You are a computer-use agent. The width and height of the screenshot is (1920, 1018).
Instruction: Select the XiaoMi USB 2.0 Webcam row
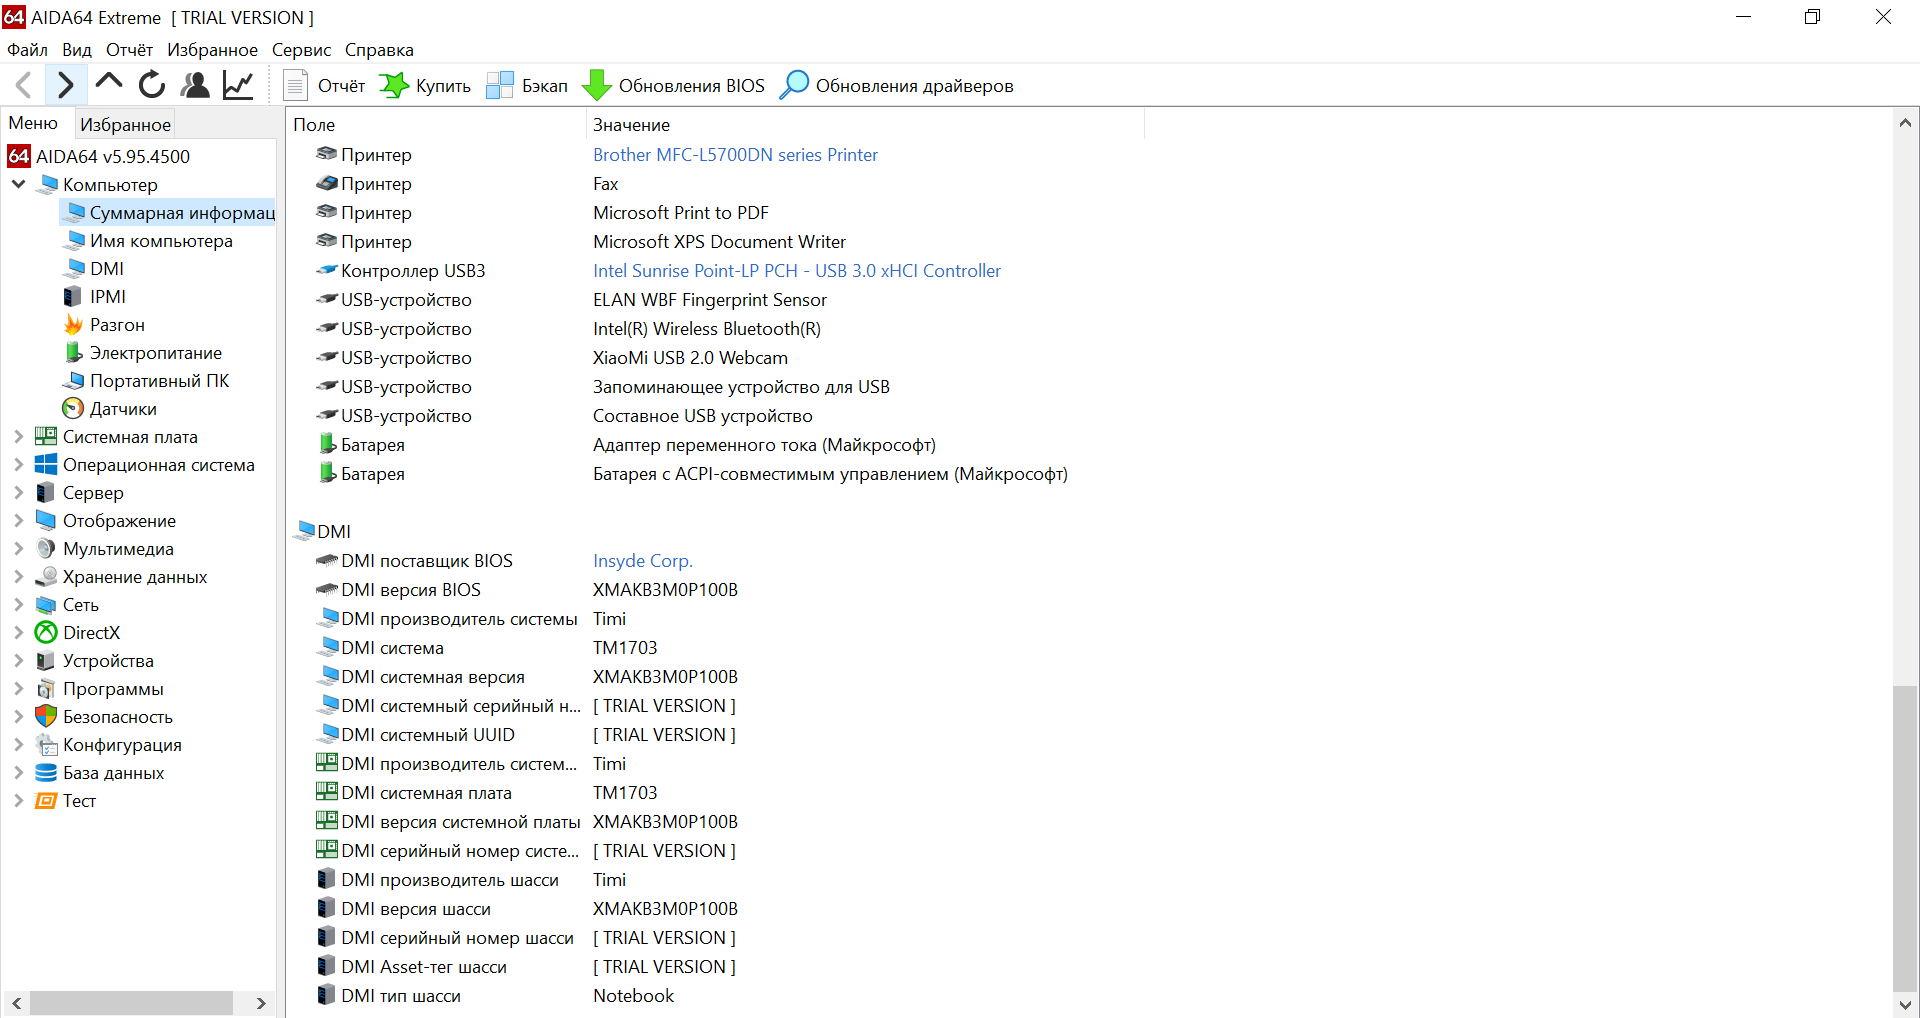[690, 358]
